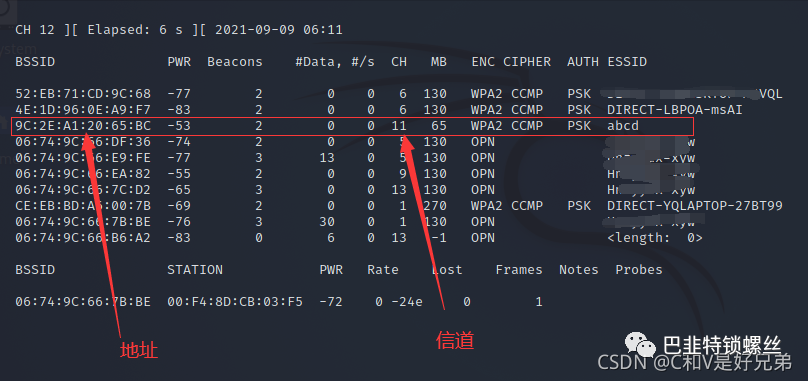The width and height of the screenshot is (808, 381).
Task: Click the Elapsed: 6 s status text
Action: point(135,30)
